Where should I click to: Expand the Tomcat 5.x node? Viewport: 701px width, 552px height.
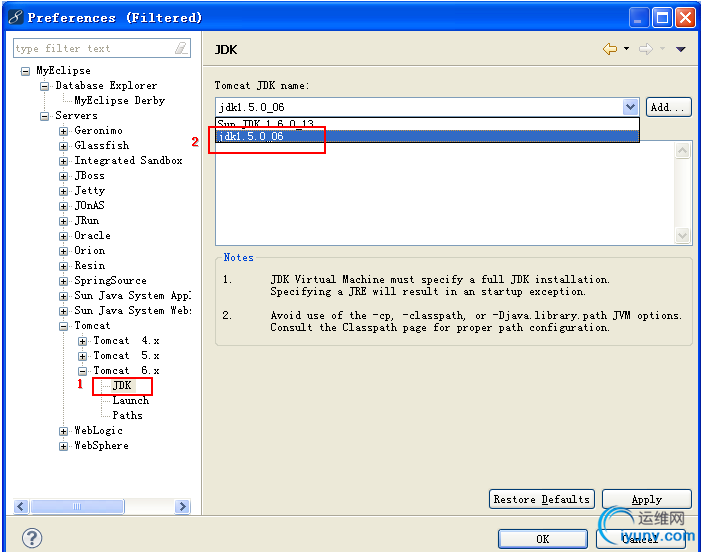point(83,356)
